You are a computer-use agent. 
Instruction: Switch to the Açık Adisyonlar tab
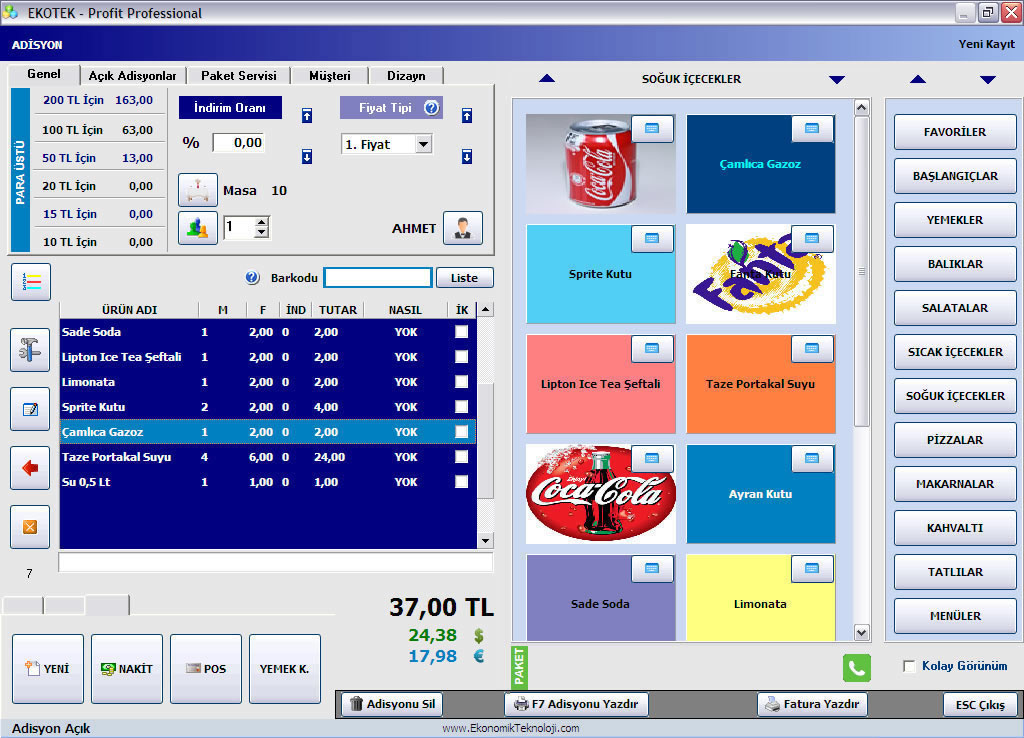(133, 76)
